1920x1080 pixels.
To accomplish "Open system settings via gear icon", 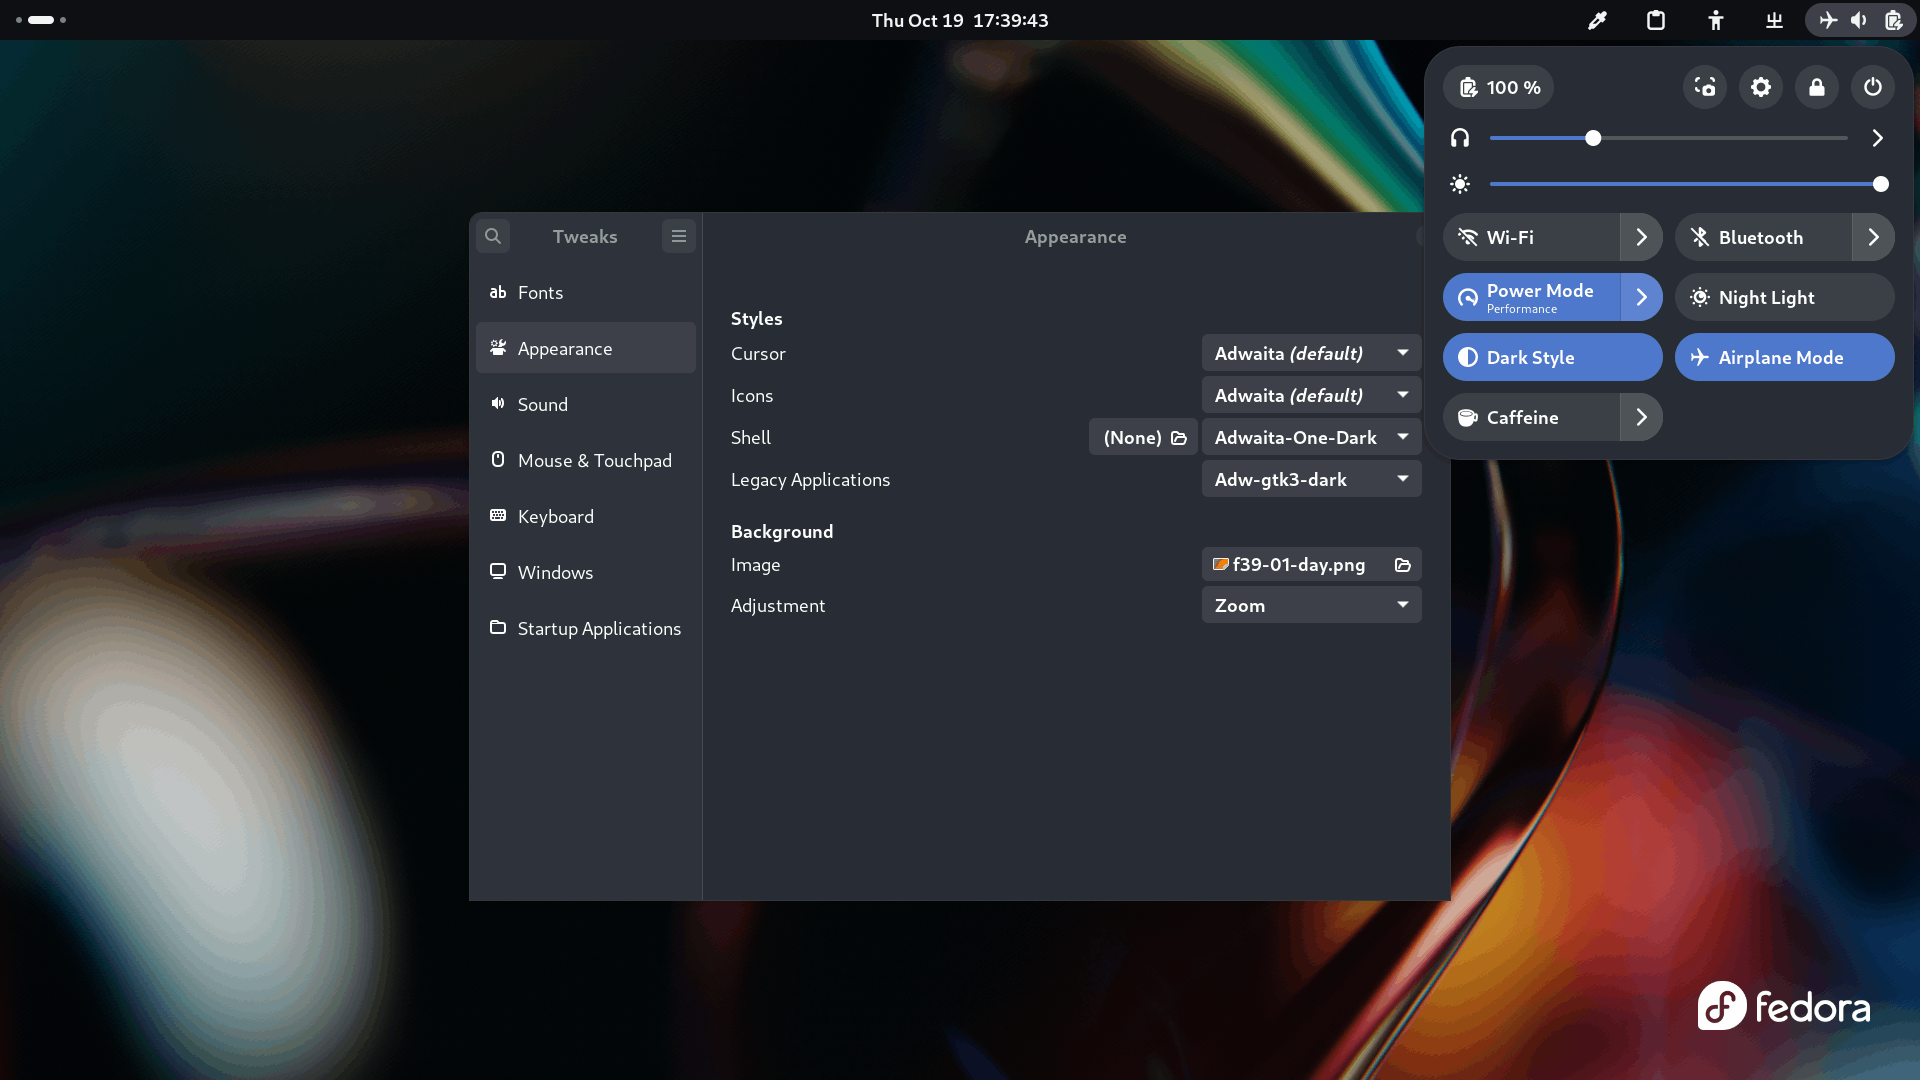I will (1761, 88).
